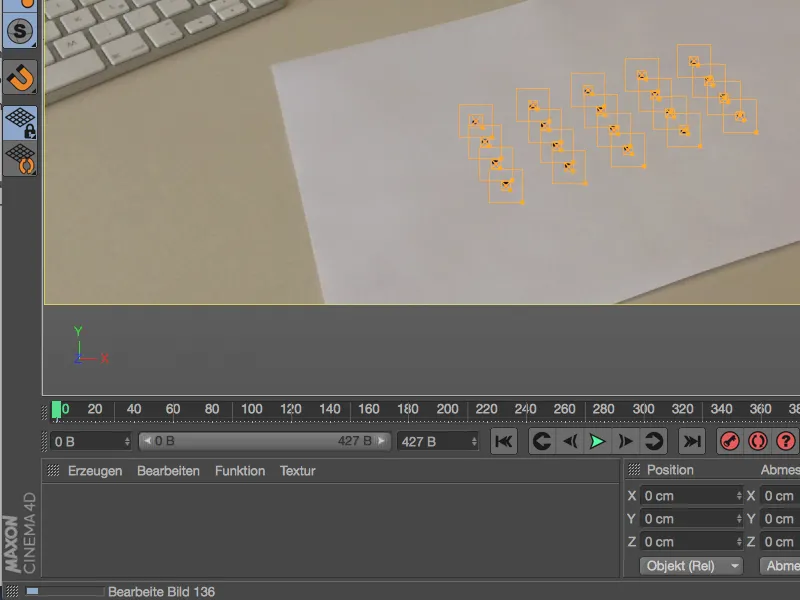Click the 427 B field's stepper arrows
The height and width of the screenshot is (600, 800).
(x=474, y=441)
